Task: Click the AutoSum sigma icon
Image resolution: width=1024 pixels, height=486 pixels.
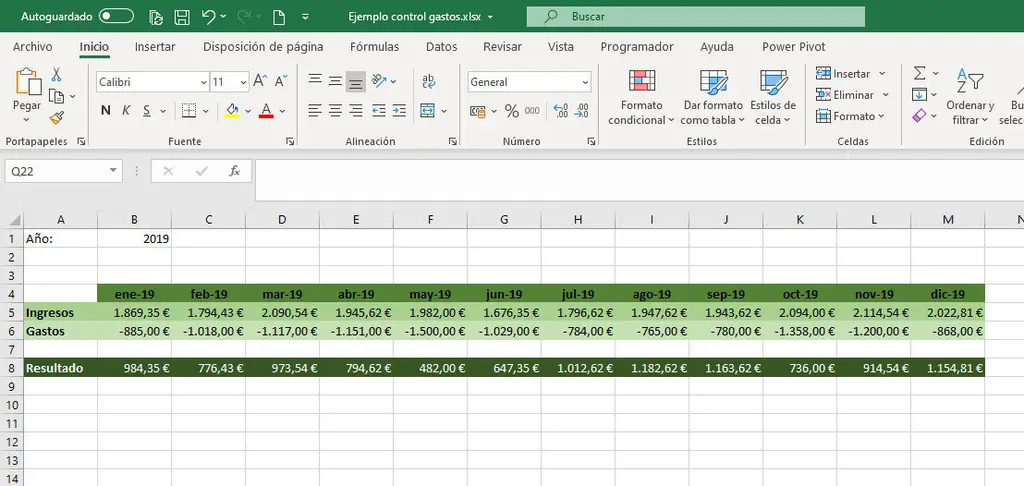Action: pyautogui.click(x=919, y=74)
